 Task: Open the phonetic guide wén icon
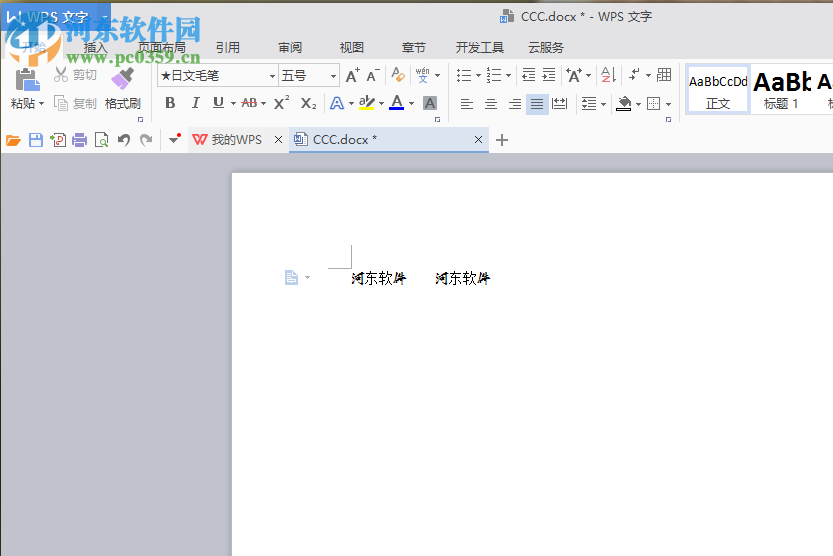(422, 75)
